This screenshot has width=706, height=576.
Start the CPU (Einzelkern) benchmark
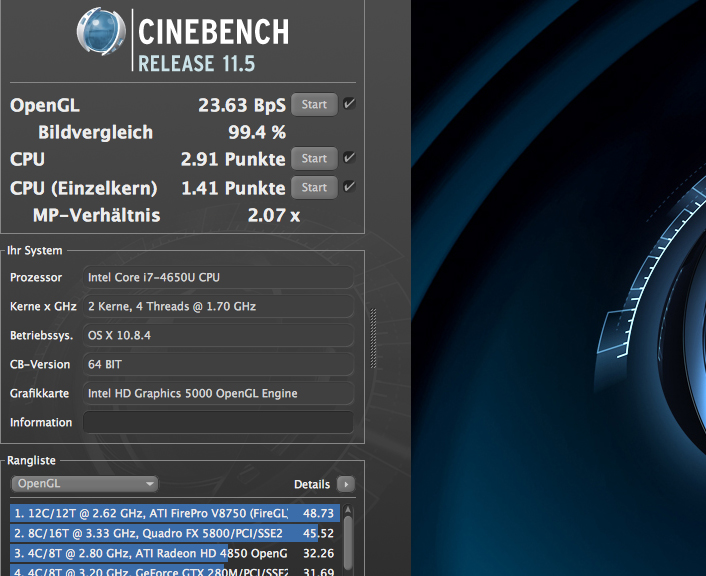pyautogui.click(x=314, y=187)
